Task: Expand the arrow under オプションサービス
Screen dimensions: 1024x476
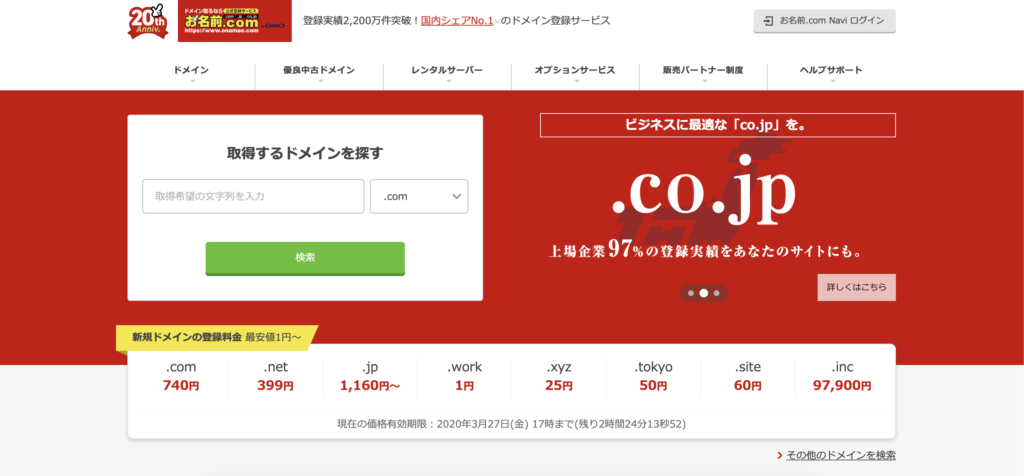Action: [576, 82]
